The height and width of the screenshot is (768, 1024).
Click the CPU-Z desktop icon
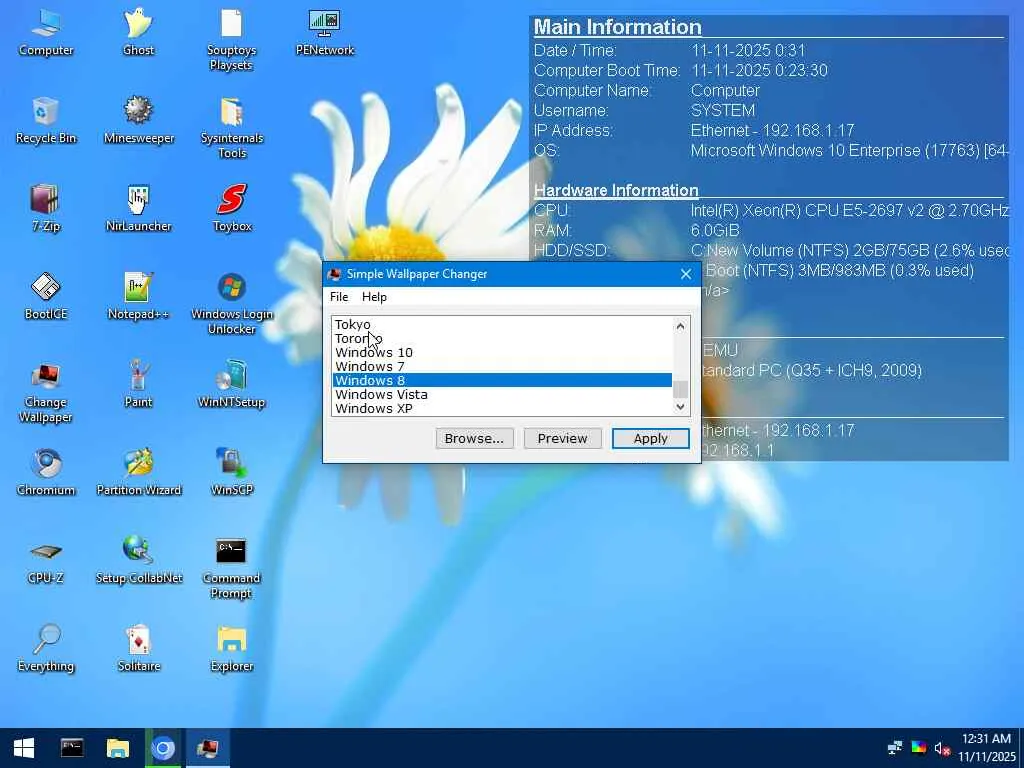click(x=46, y=561)
